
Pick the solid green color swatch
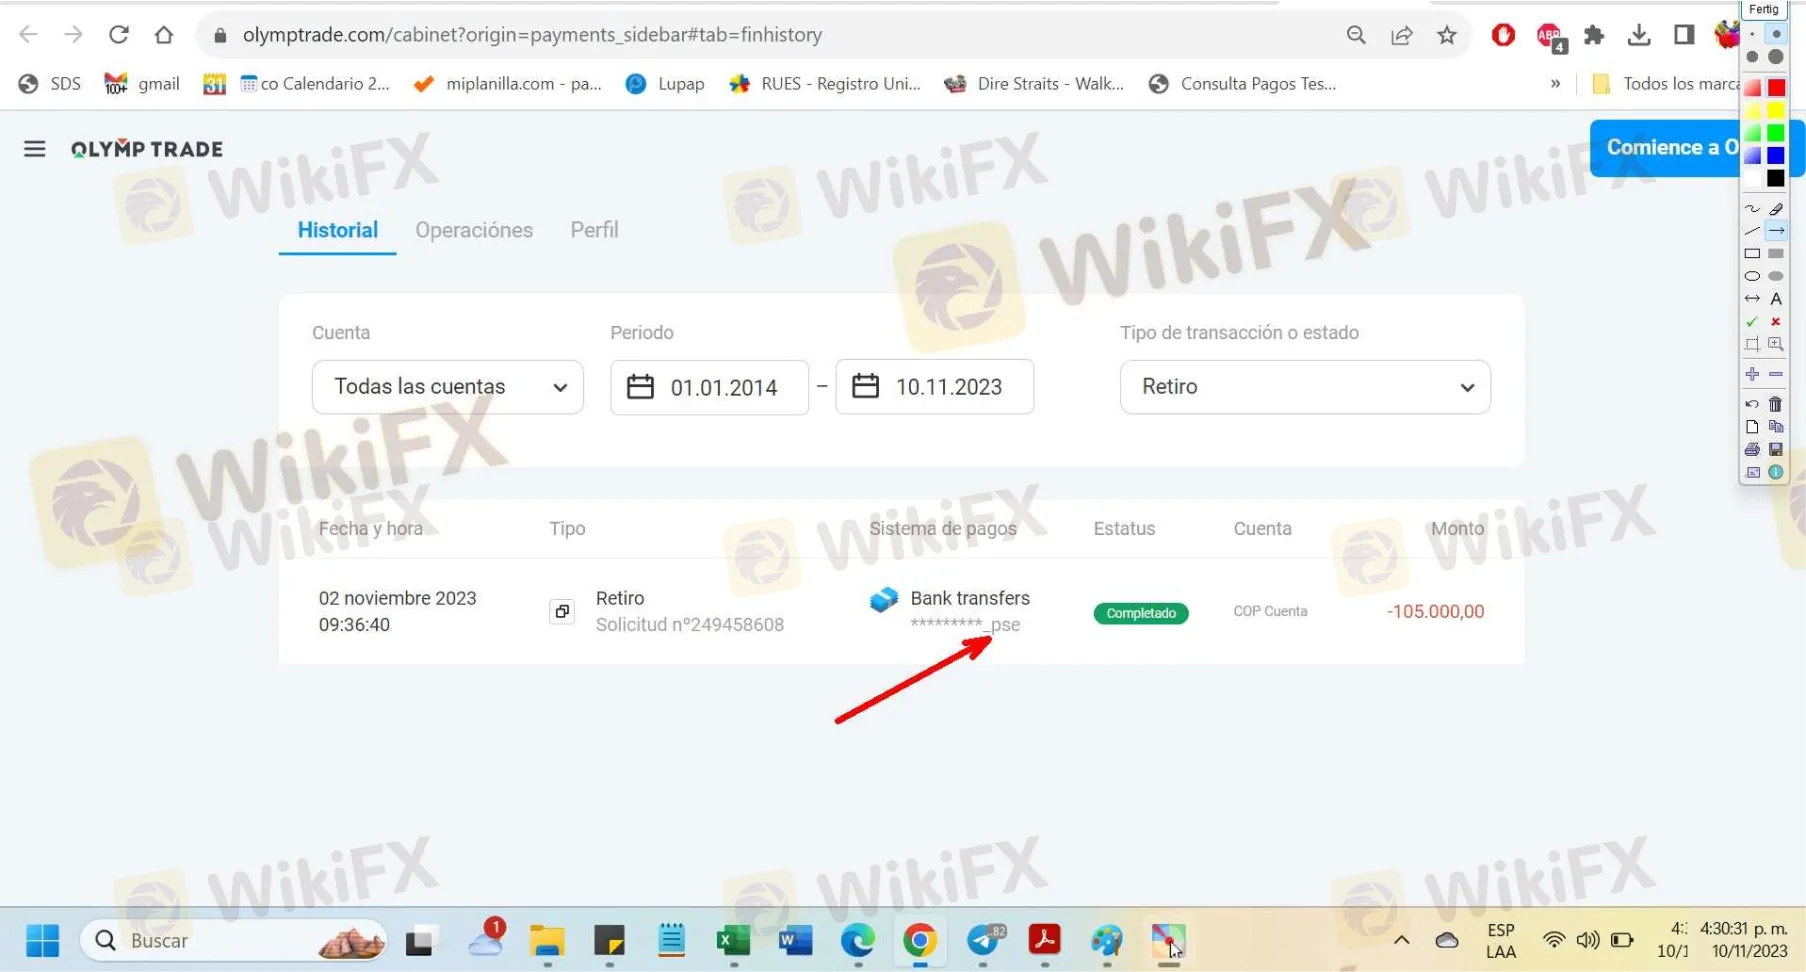point(1776,133)
